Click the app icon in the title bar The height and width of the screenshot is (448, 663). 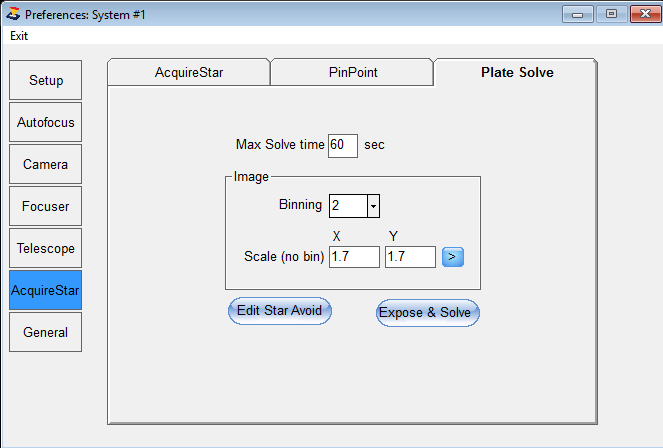(13, 14)
